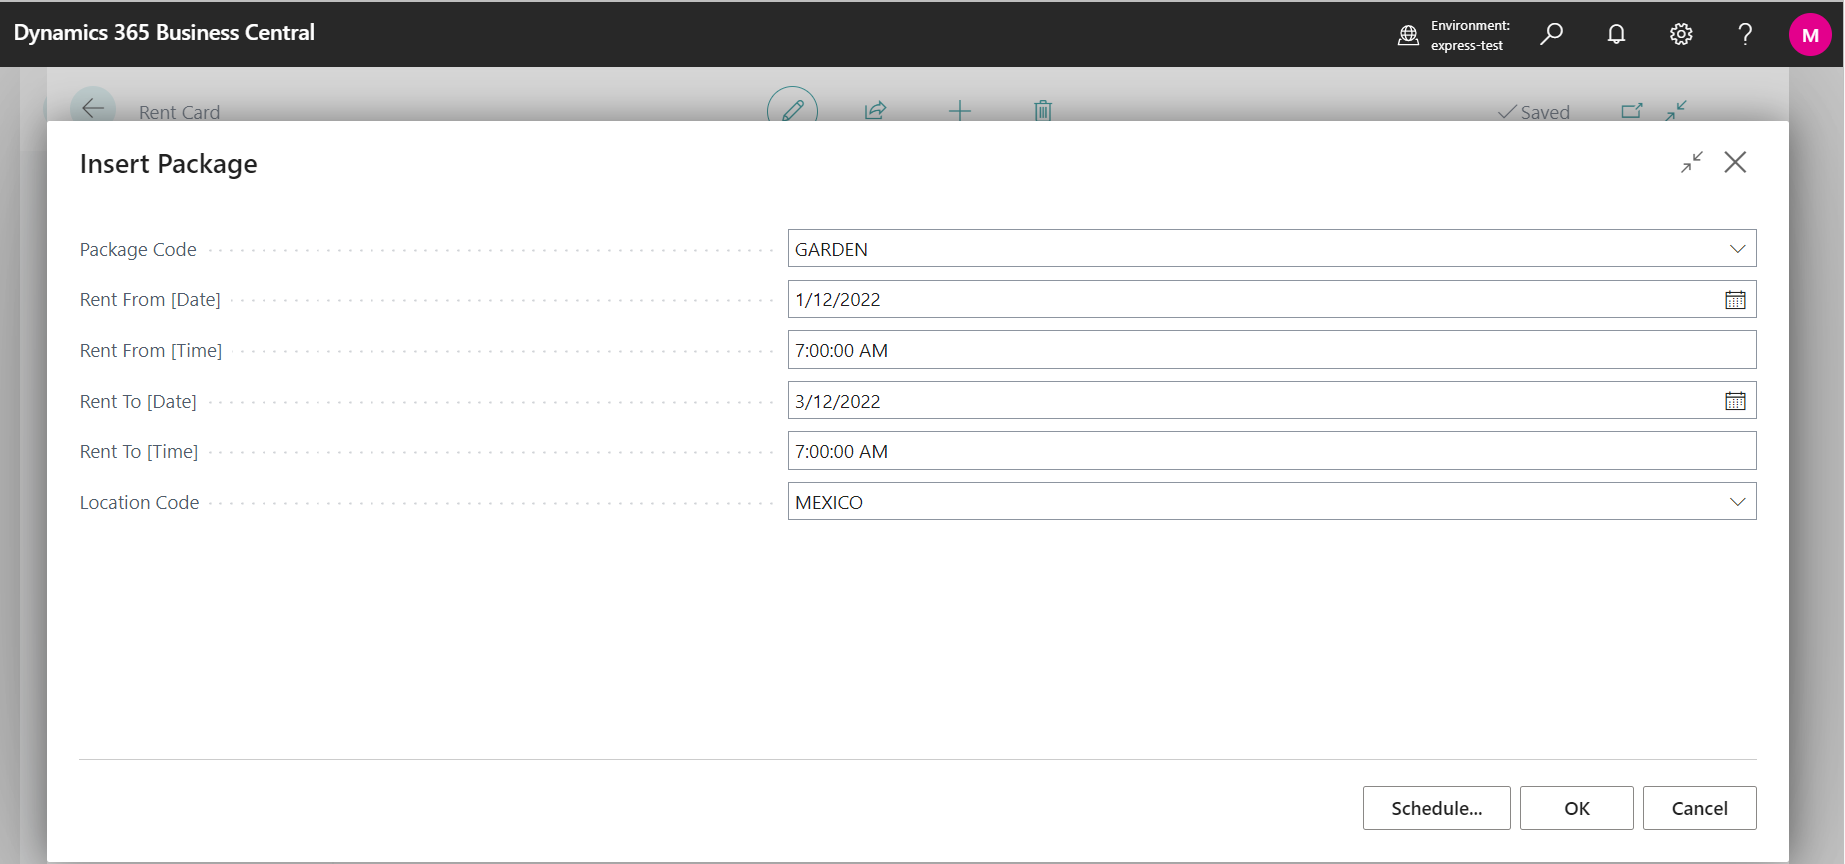This screenshot has height=864, width=1845.
Task: Open the Help question mark
Action: coord(1745,34)
